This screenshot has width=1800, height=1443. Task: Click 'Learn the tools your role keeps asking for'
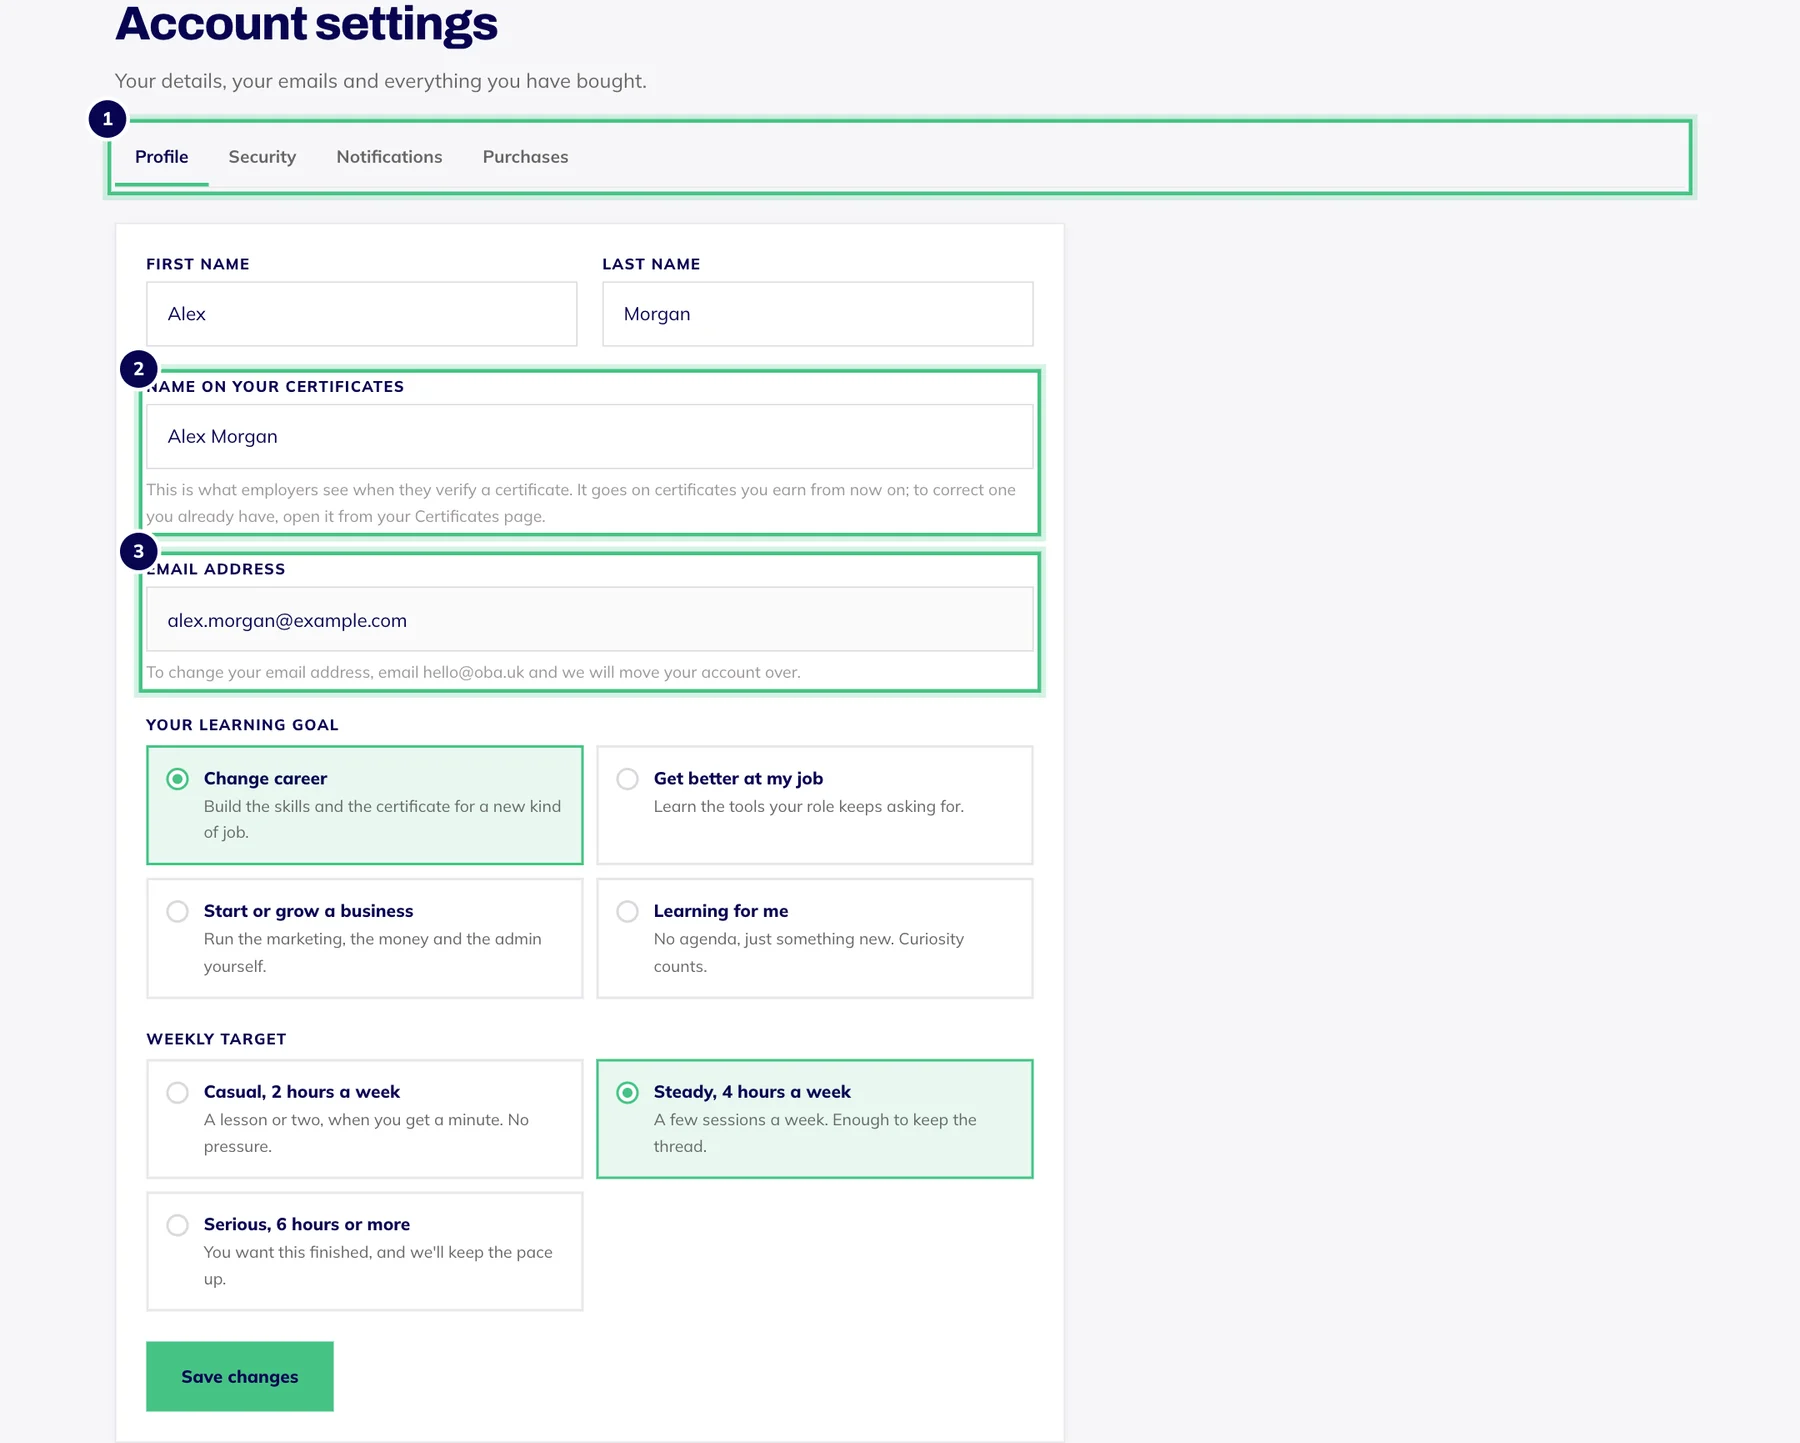click(x=808, y=806)
